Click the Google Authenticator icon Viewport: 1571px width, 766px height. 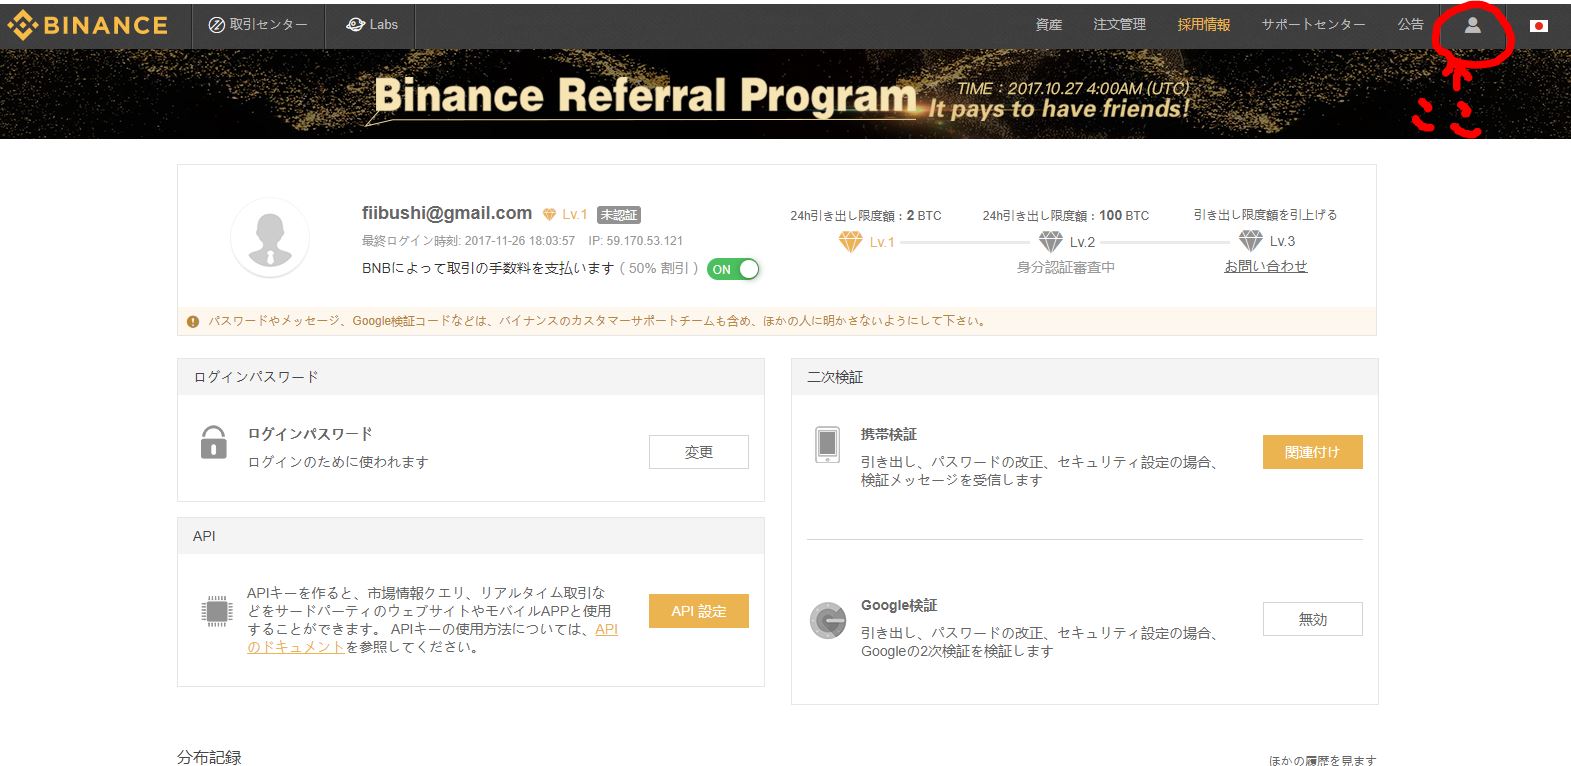pos(828,621)
